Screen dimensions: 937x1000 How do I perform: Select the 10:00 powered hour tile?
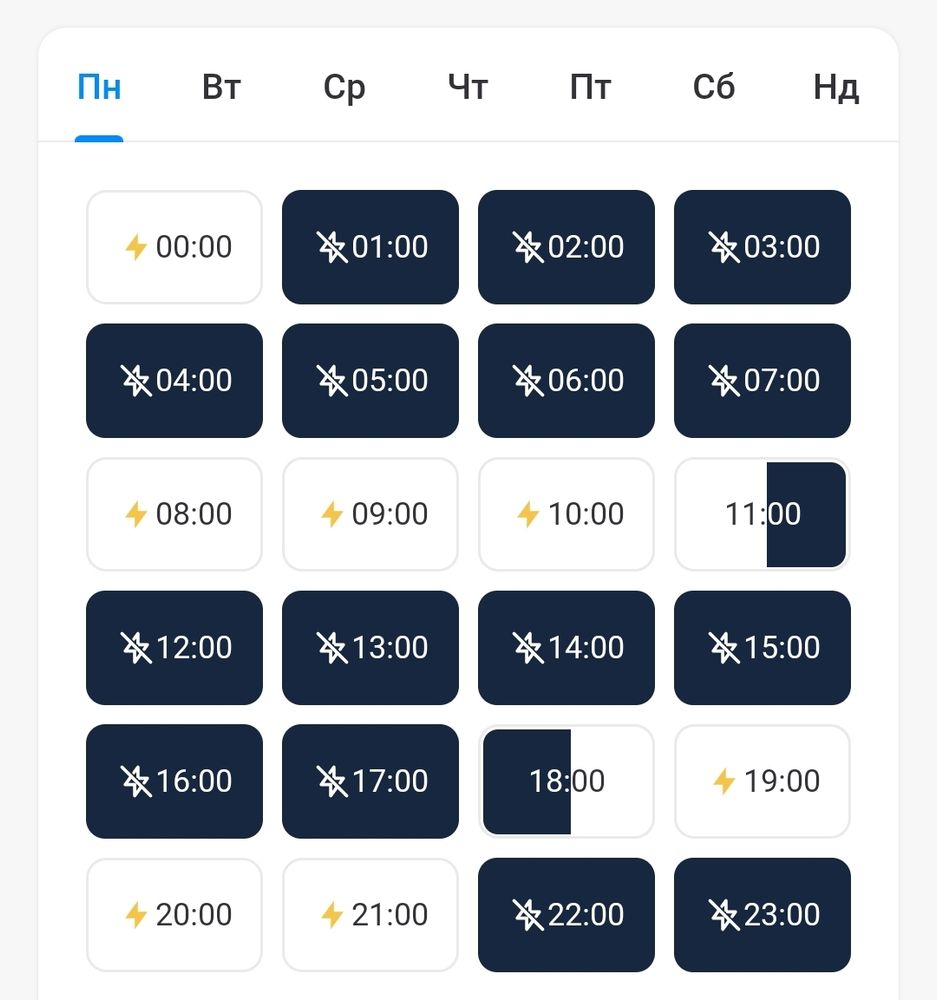click(566, 514)
